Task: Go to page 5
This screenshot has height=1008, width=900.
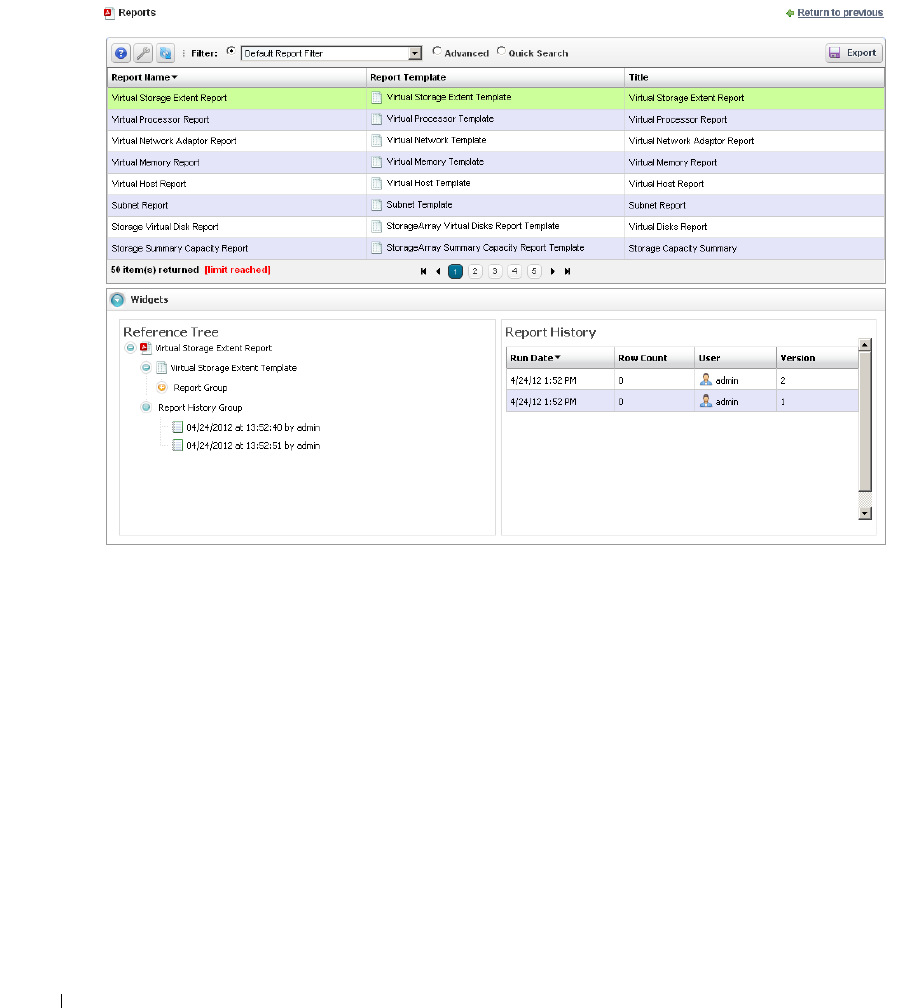Action: click(x=534, y=271)
